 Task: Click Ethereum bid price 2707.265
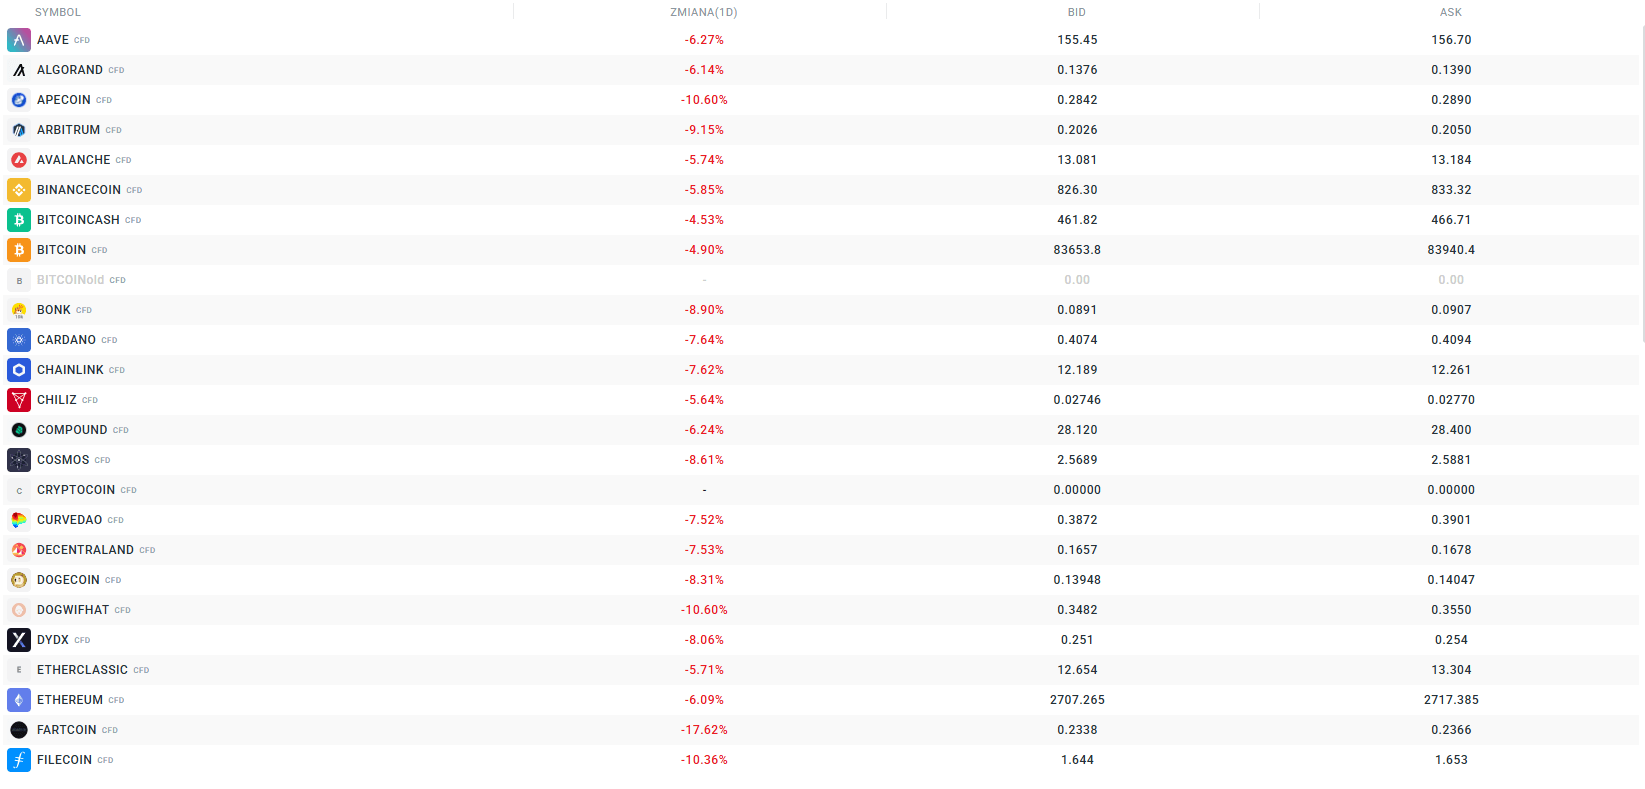coord(1077,700)
